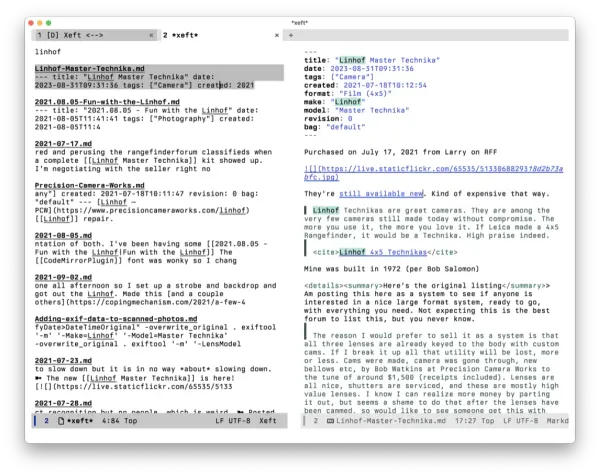Click the tags value '["Camera"]'
This screenshot has width=600, height=476.
click(x=352, y=77)
